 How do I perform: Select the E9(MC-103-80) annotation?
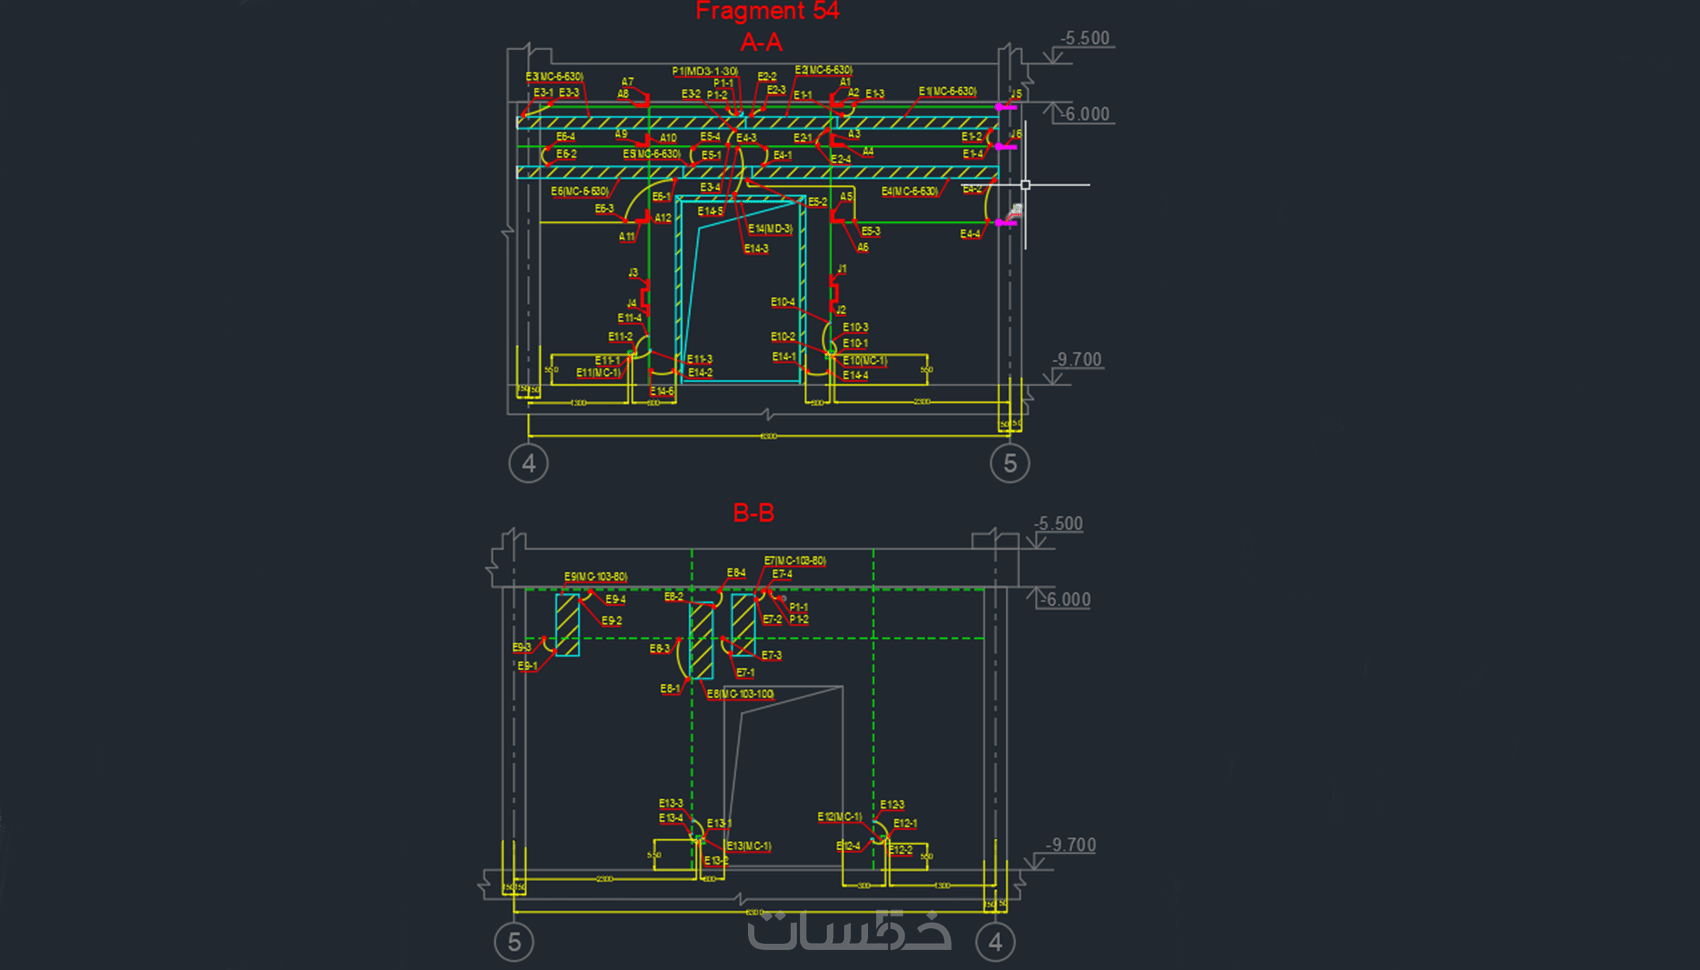[x=595, y=577]
